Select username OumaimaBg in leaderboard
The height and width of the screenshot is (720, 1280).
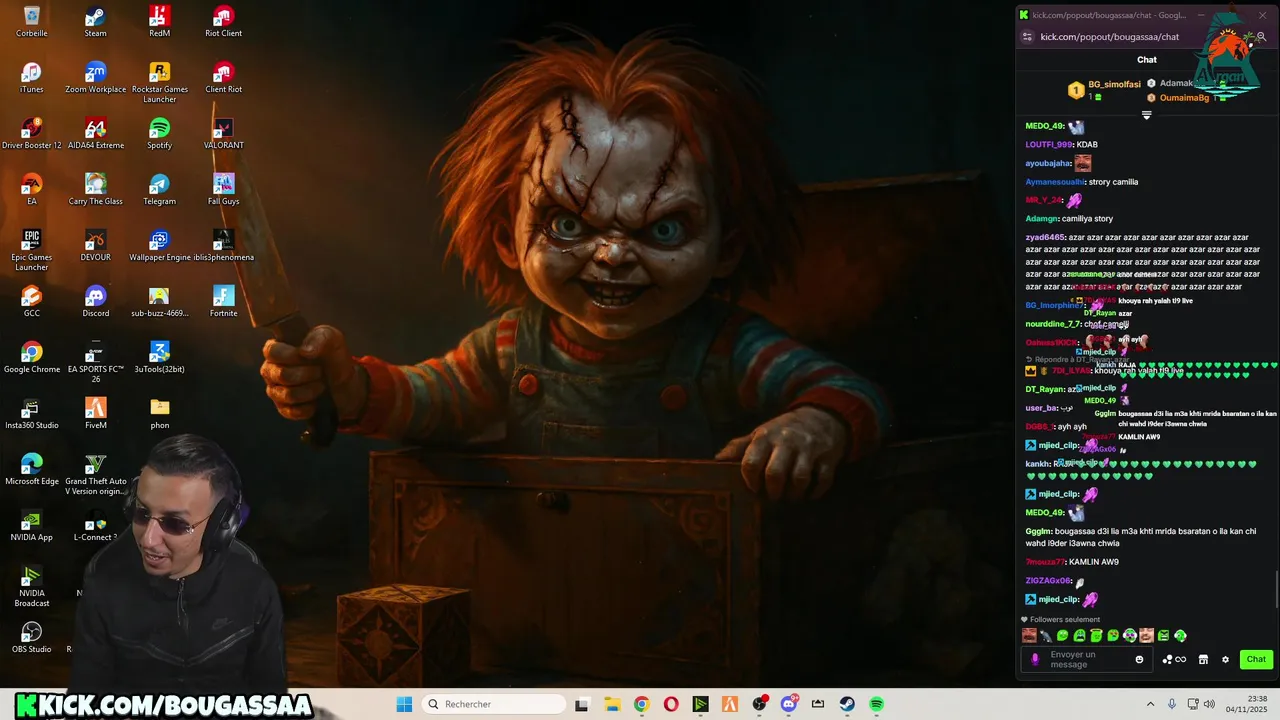click(1184, 97)
